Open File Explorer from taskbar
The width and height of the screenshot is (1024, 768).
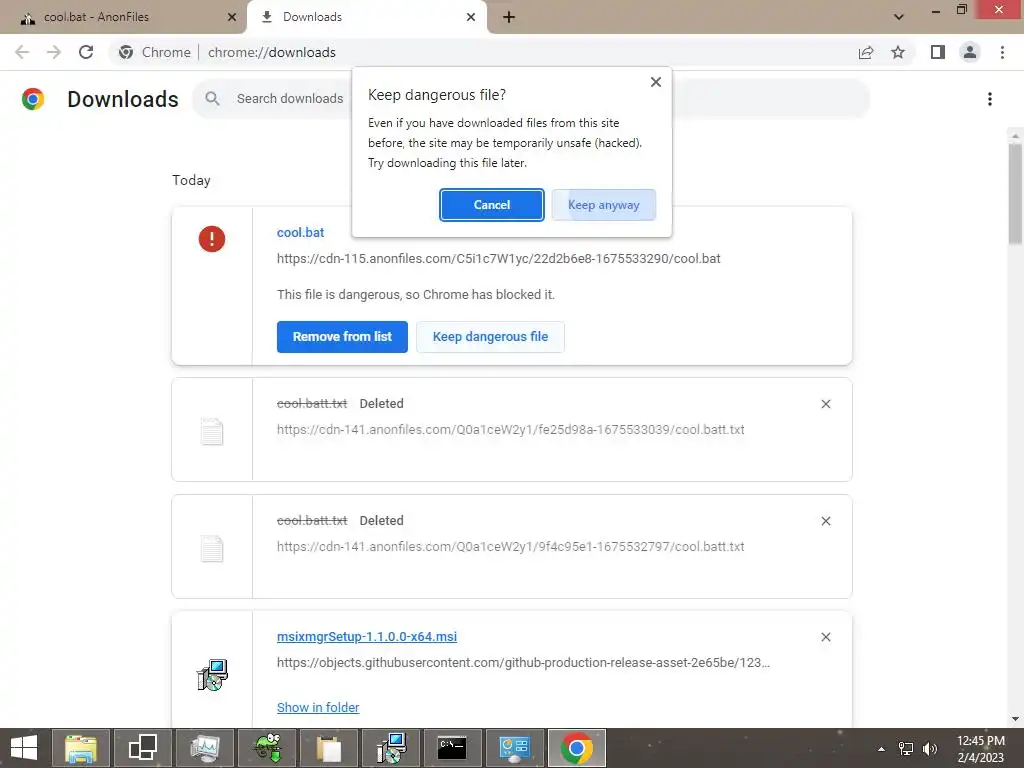pos(81,748)
